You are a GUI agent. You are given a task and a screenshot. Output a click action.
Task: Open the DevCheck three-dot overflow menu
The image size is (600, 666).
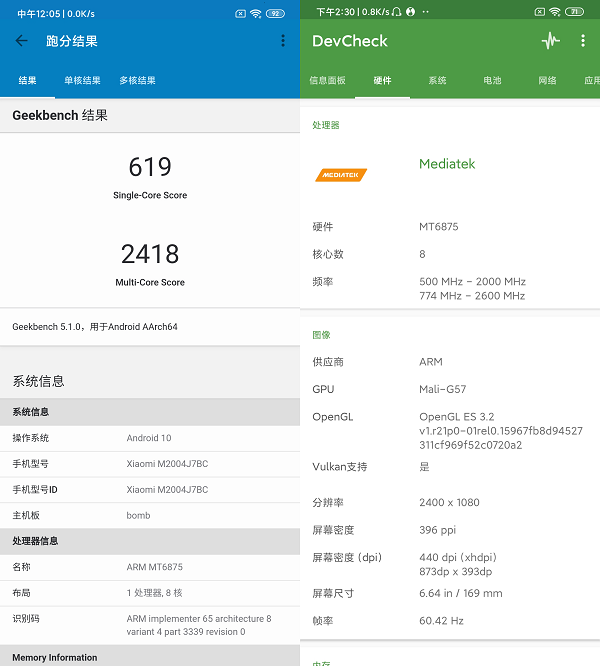coord(583,41)
